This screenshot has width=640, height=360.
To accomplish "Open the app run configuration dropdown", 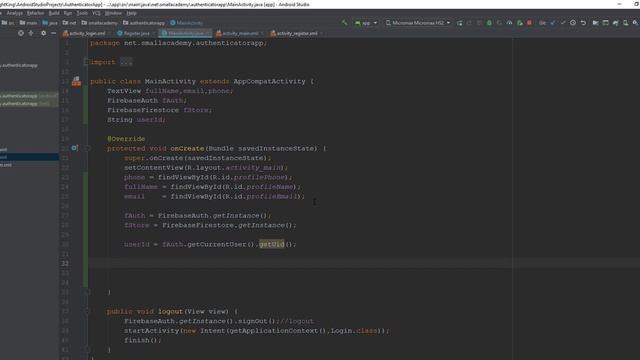I will [x=366, y=23].
